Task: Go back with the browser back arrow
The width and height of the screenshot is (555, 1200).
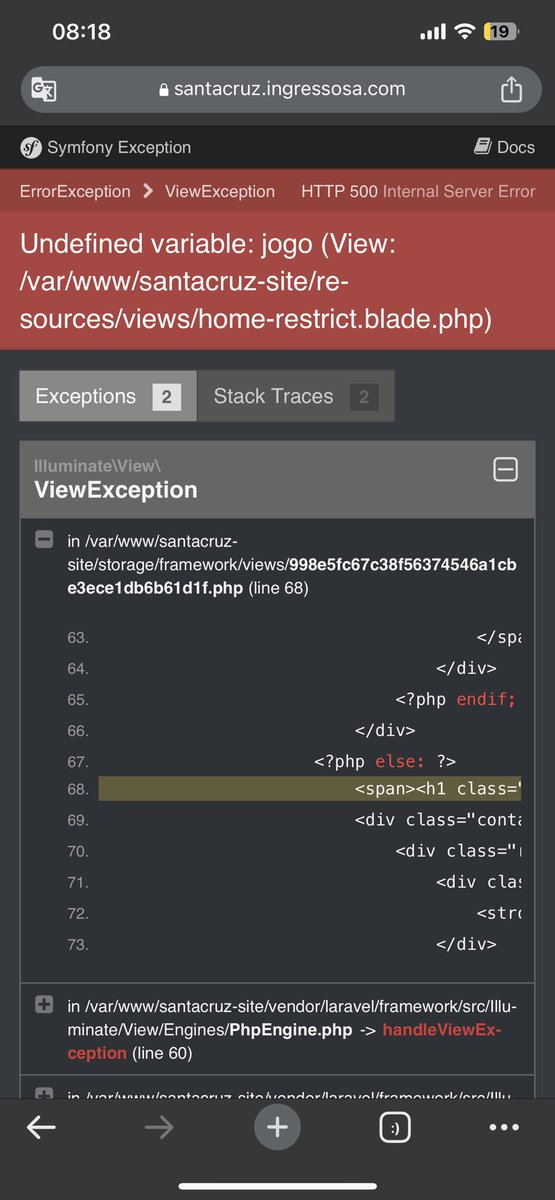Action: (x=41, y=1127)
